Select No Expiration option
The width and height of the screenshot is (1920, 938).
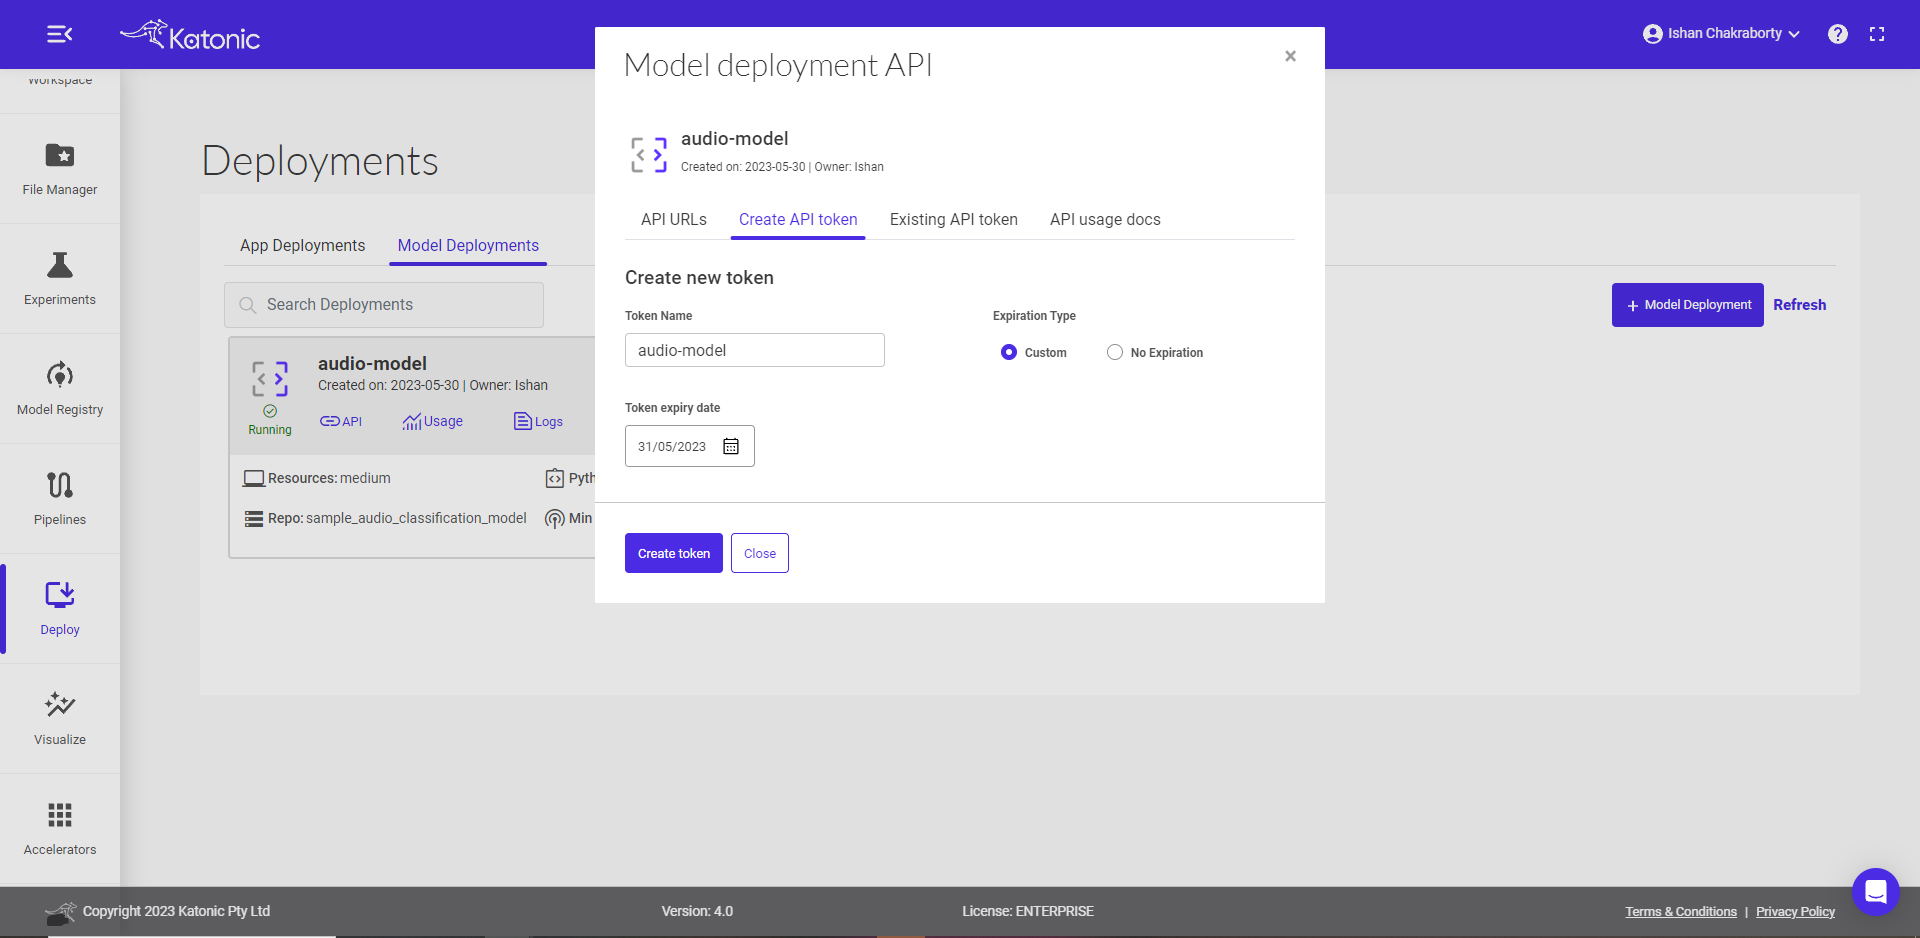1115,352
